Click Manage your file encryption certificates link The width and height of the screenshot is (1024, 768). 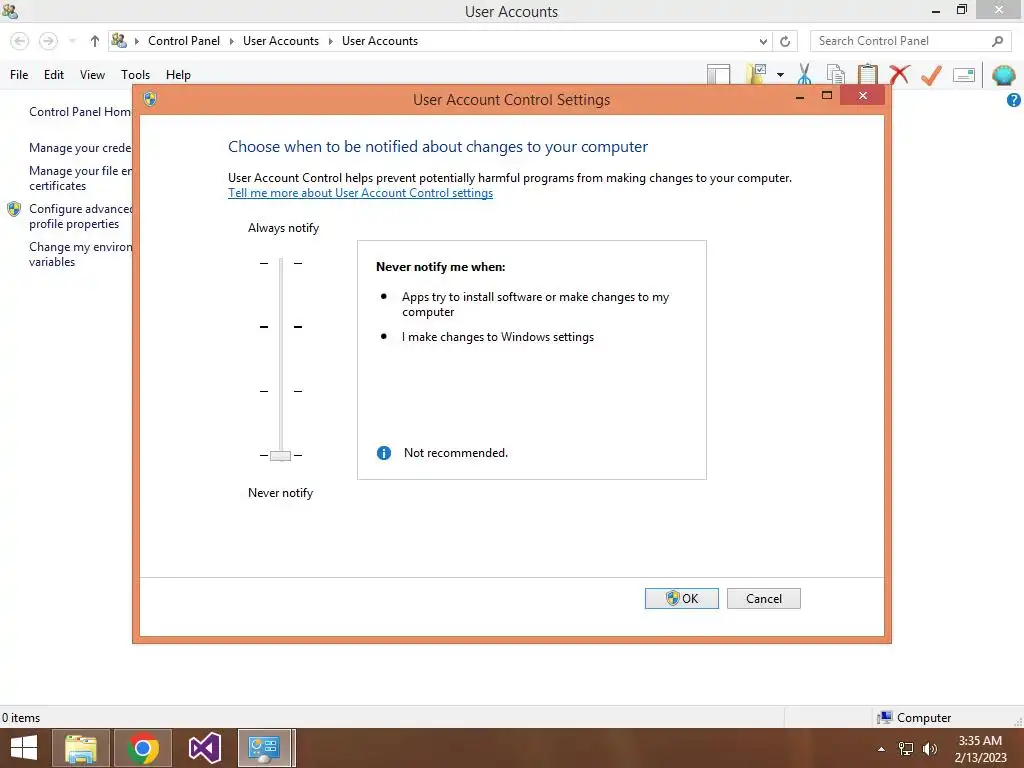pyautogui.click(x=80, y=178)
